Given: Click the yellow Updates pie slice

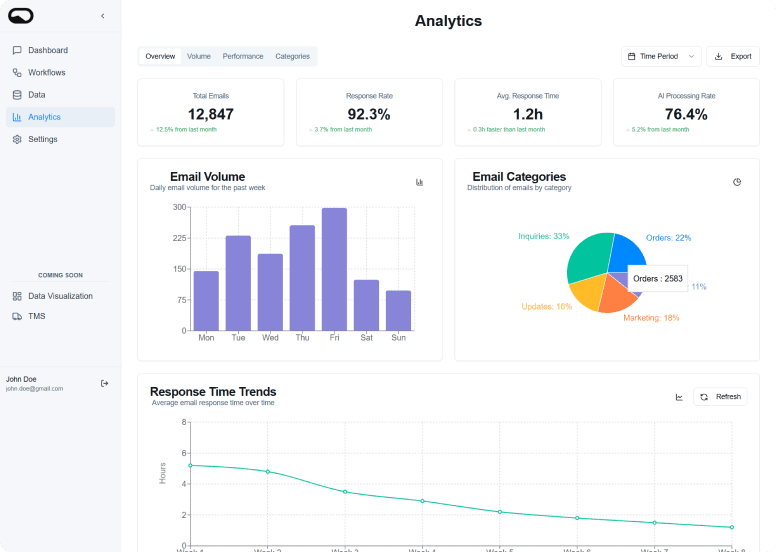Looking at the screenshot, I should (588, 293).
